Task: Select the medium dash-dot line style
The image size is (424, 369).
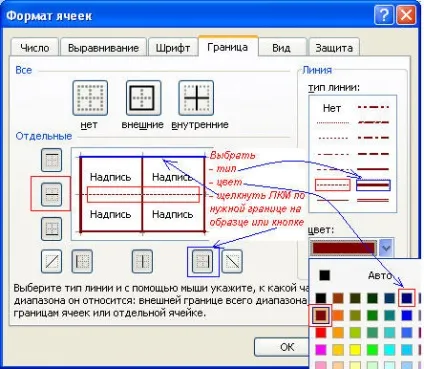Action: (x=373, y=138)
